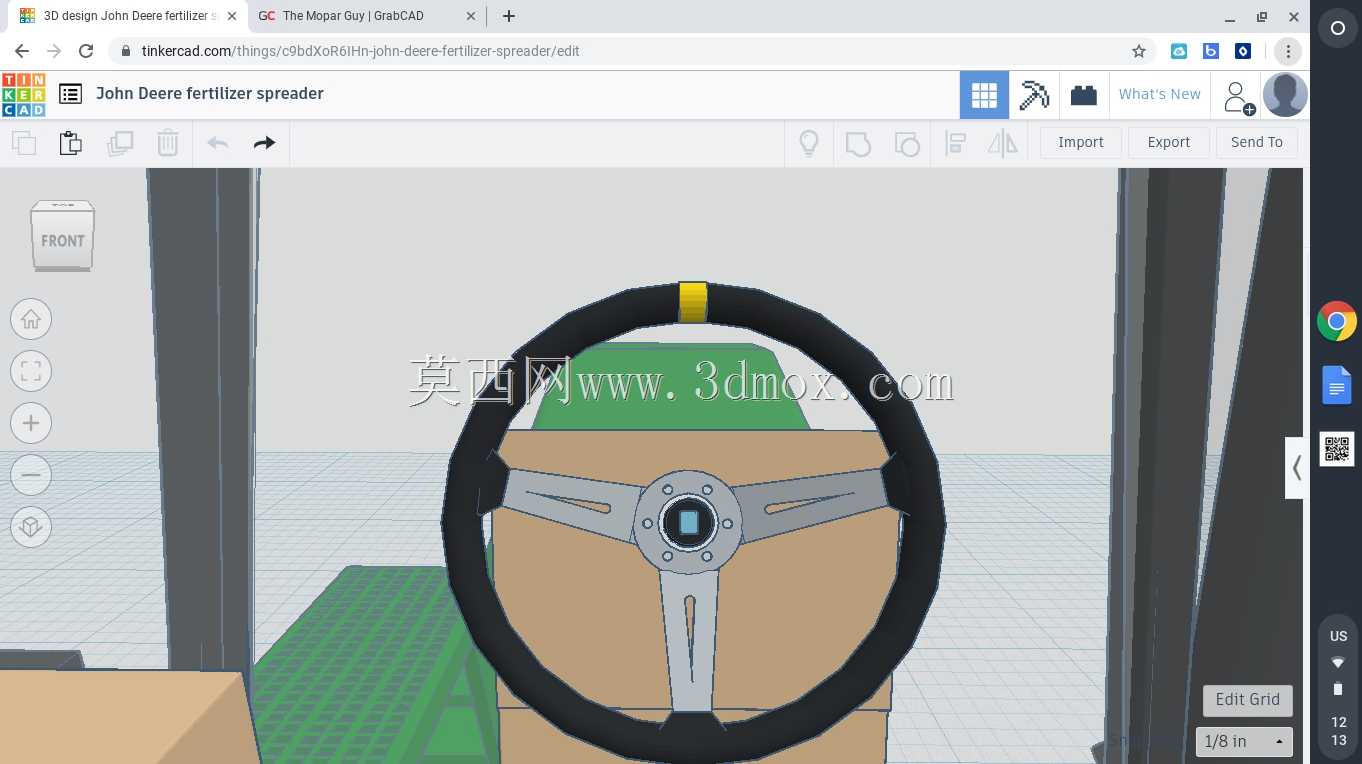Reload the page
The height and width of the screenshot is (764, 1362).
pyautogui.click(x=86, y=51)
